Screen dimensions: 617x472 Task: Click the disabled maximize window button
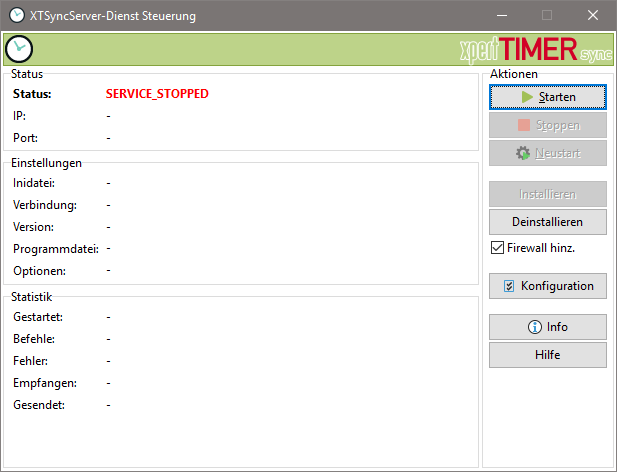[x=547, y=16]
